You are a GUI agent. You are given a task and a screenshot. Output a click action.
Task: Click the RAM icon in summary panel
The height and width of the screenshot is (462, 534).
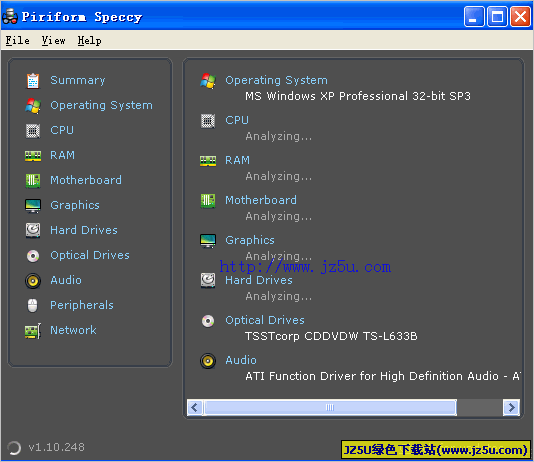coord(208,161)
